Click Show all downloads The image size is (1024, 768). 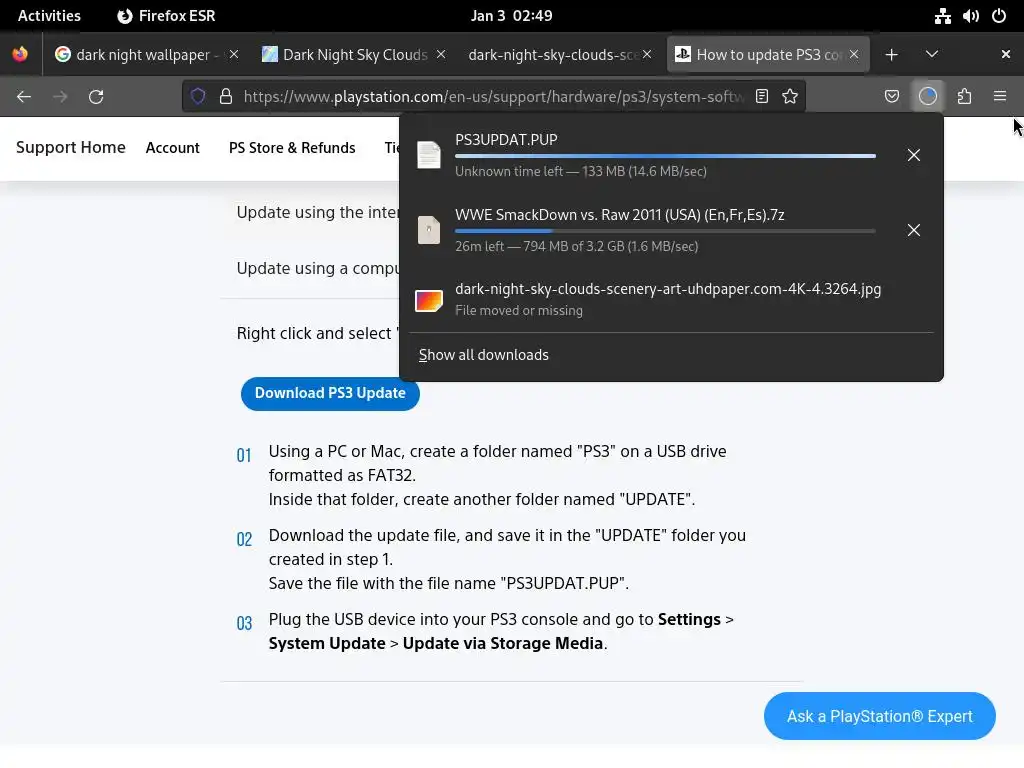tap(483, 355)
